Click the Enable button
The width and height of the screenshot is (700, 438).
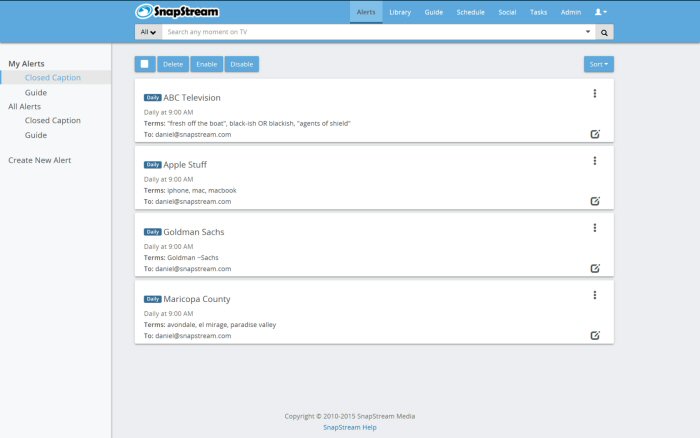coord(207,64)
